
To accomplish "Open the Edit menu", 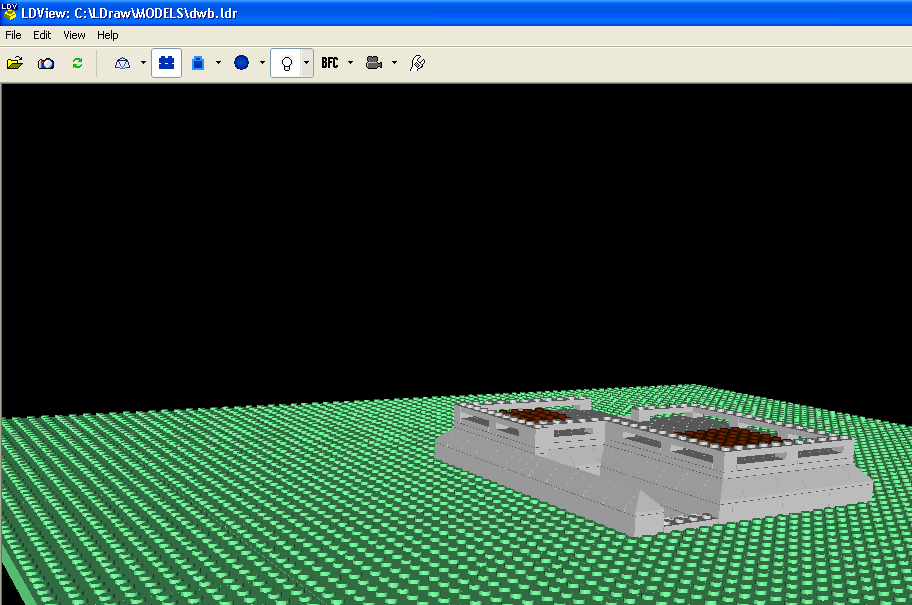I will [x=42, y=35].
